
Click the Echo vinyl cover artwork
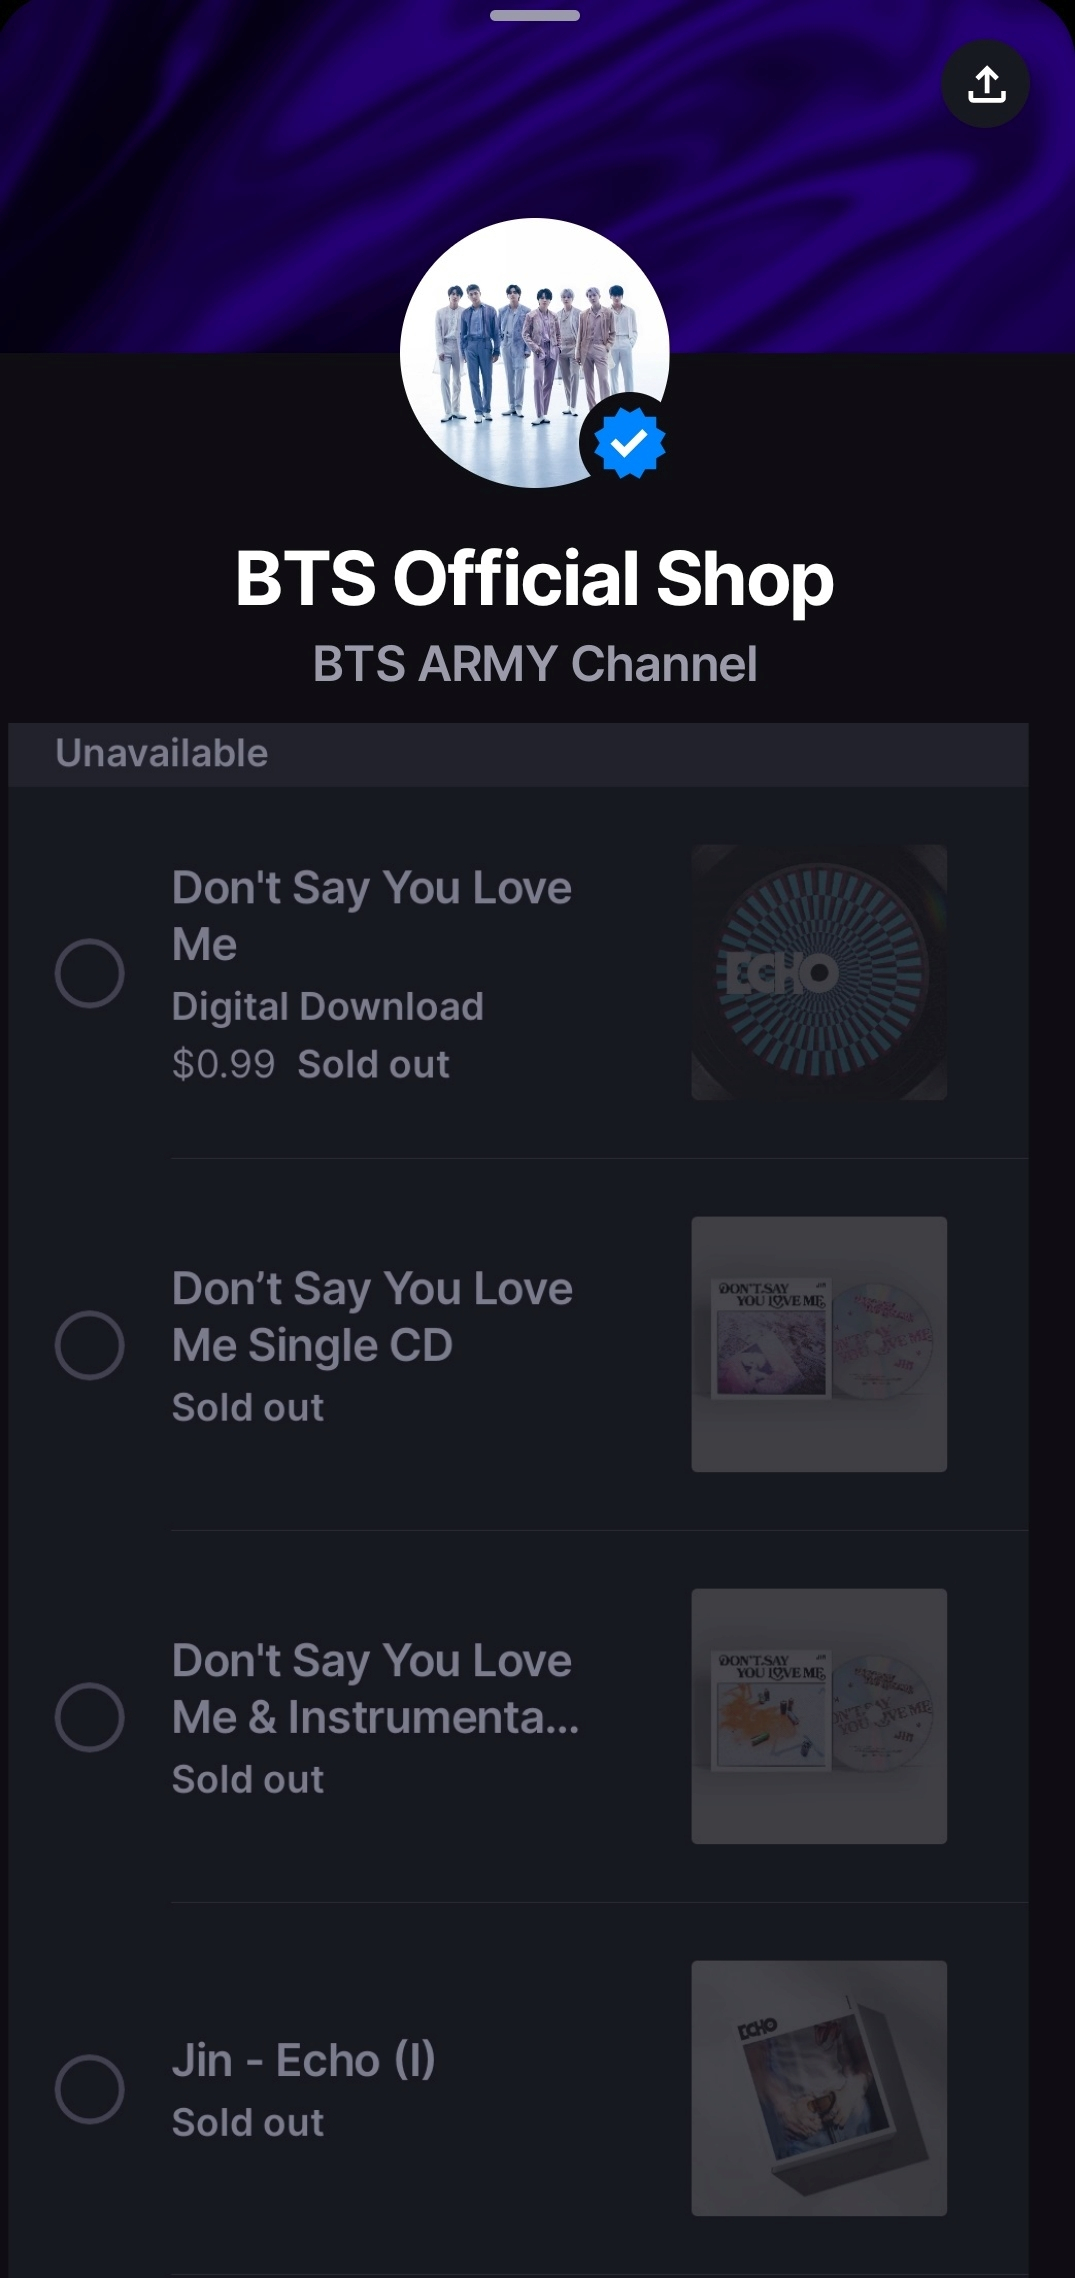point(819,972)
